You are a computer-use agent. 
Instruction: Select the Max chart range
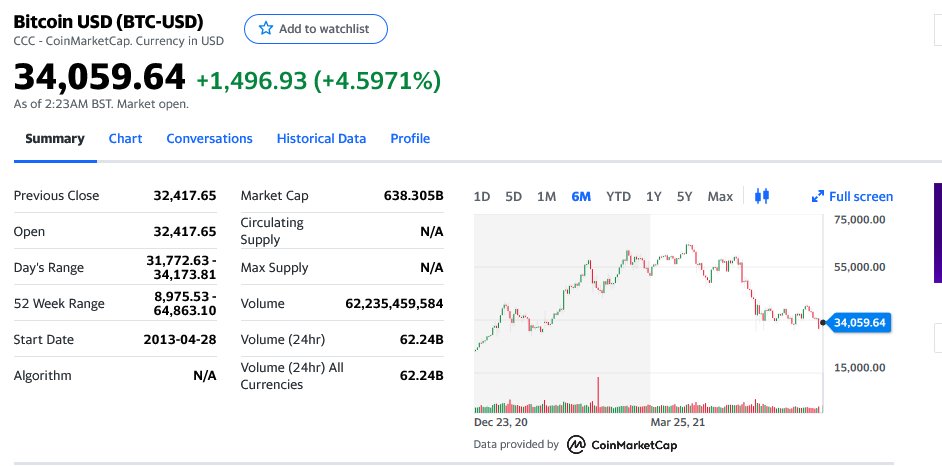point(720,196)
